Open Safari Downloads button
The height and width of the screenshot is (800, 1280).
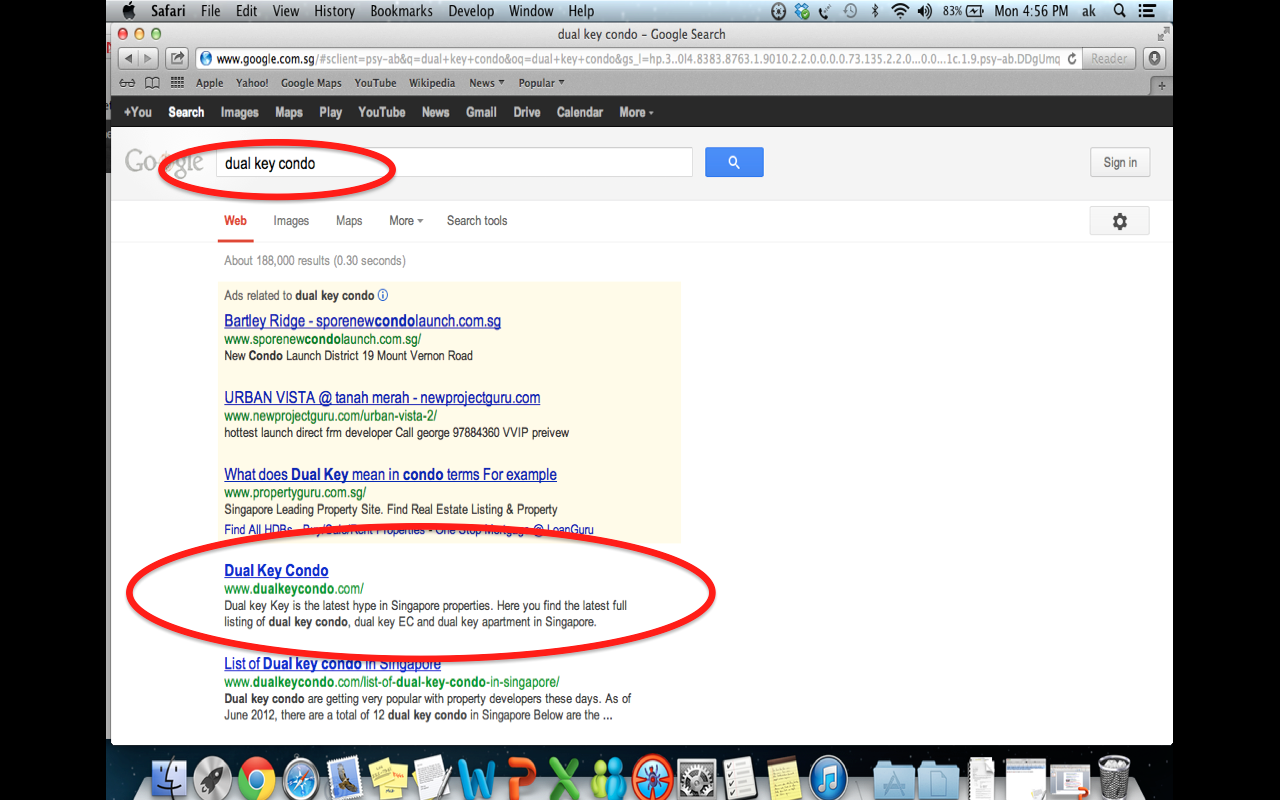point(1154,59)
